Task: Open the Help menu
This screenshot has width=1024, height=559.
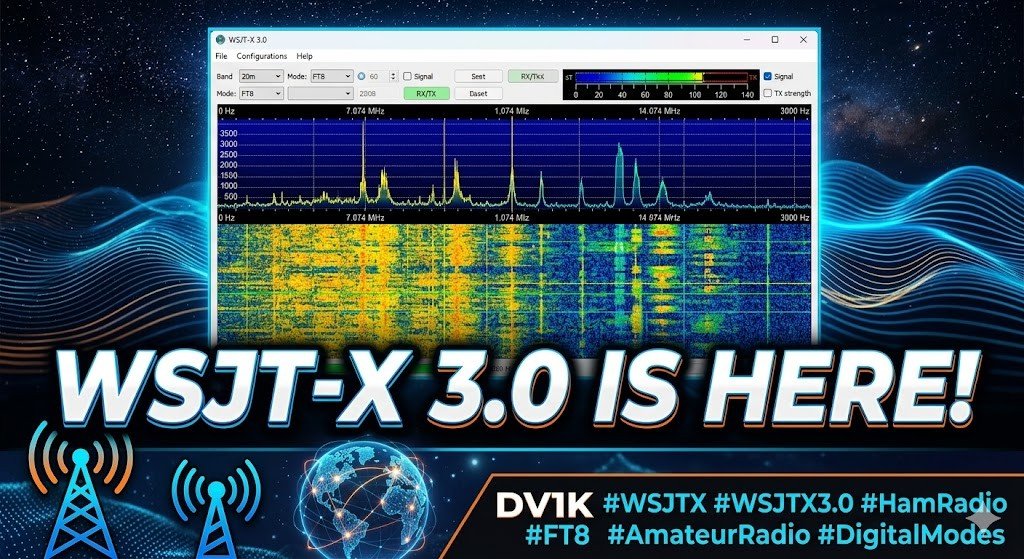Action: click(304, 56)
